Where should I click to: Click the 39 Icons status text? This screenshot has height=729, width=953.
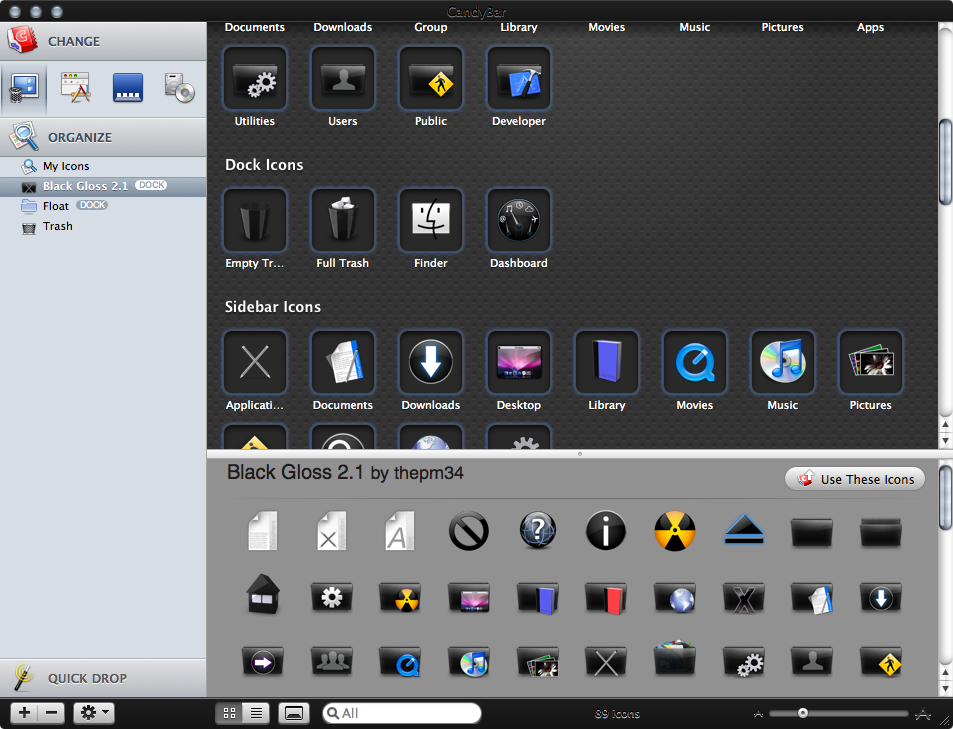click(617, 714)
